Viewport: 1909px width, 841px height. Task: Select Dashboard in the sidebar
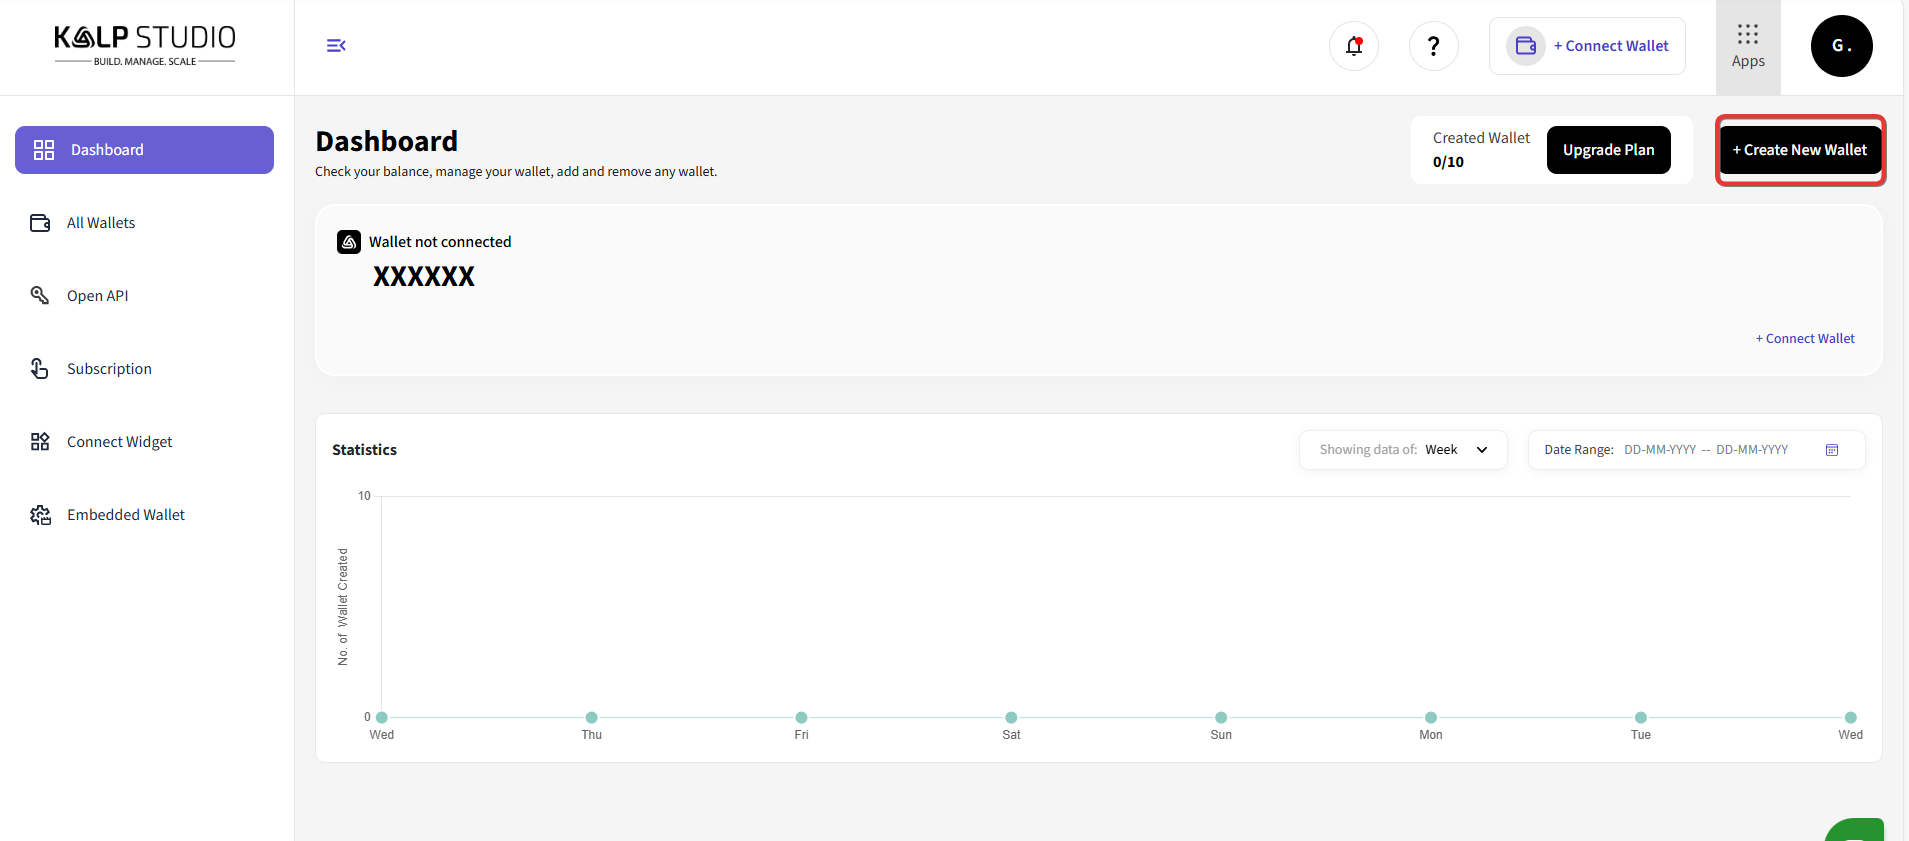tap(144, 150)
